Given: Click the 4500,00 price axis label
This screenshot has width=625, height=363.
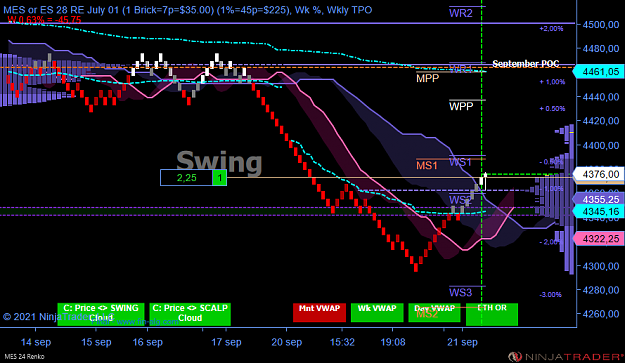Looking at the screenshot, I should (601, 25).
